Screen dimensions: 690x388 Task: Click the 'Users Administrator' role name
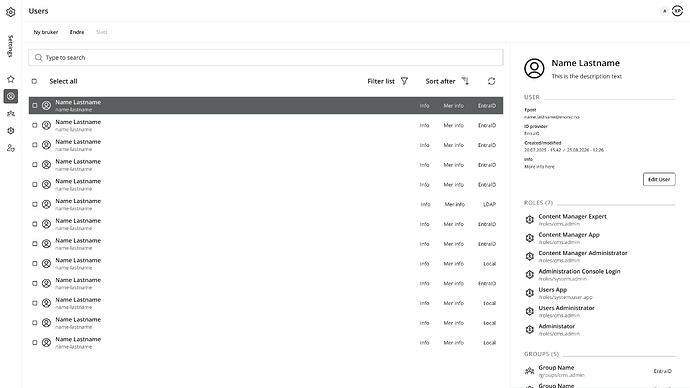coord(566,308)
